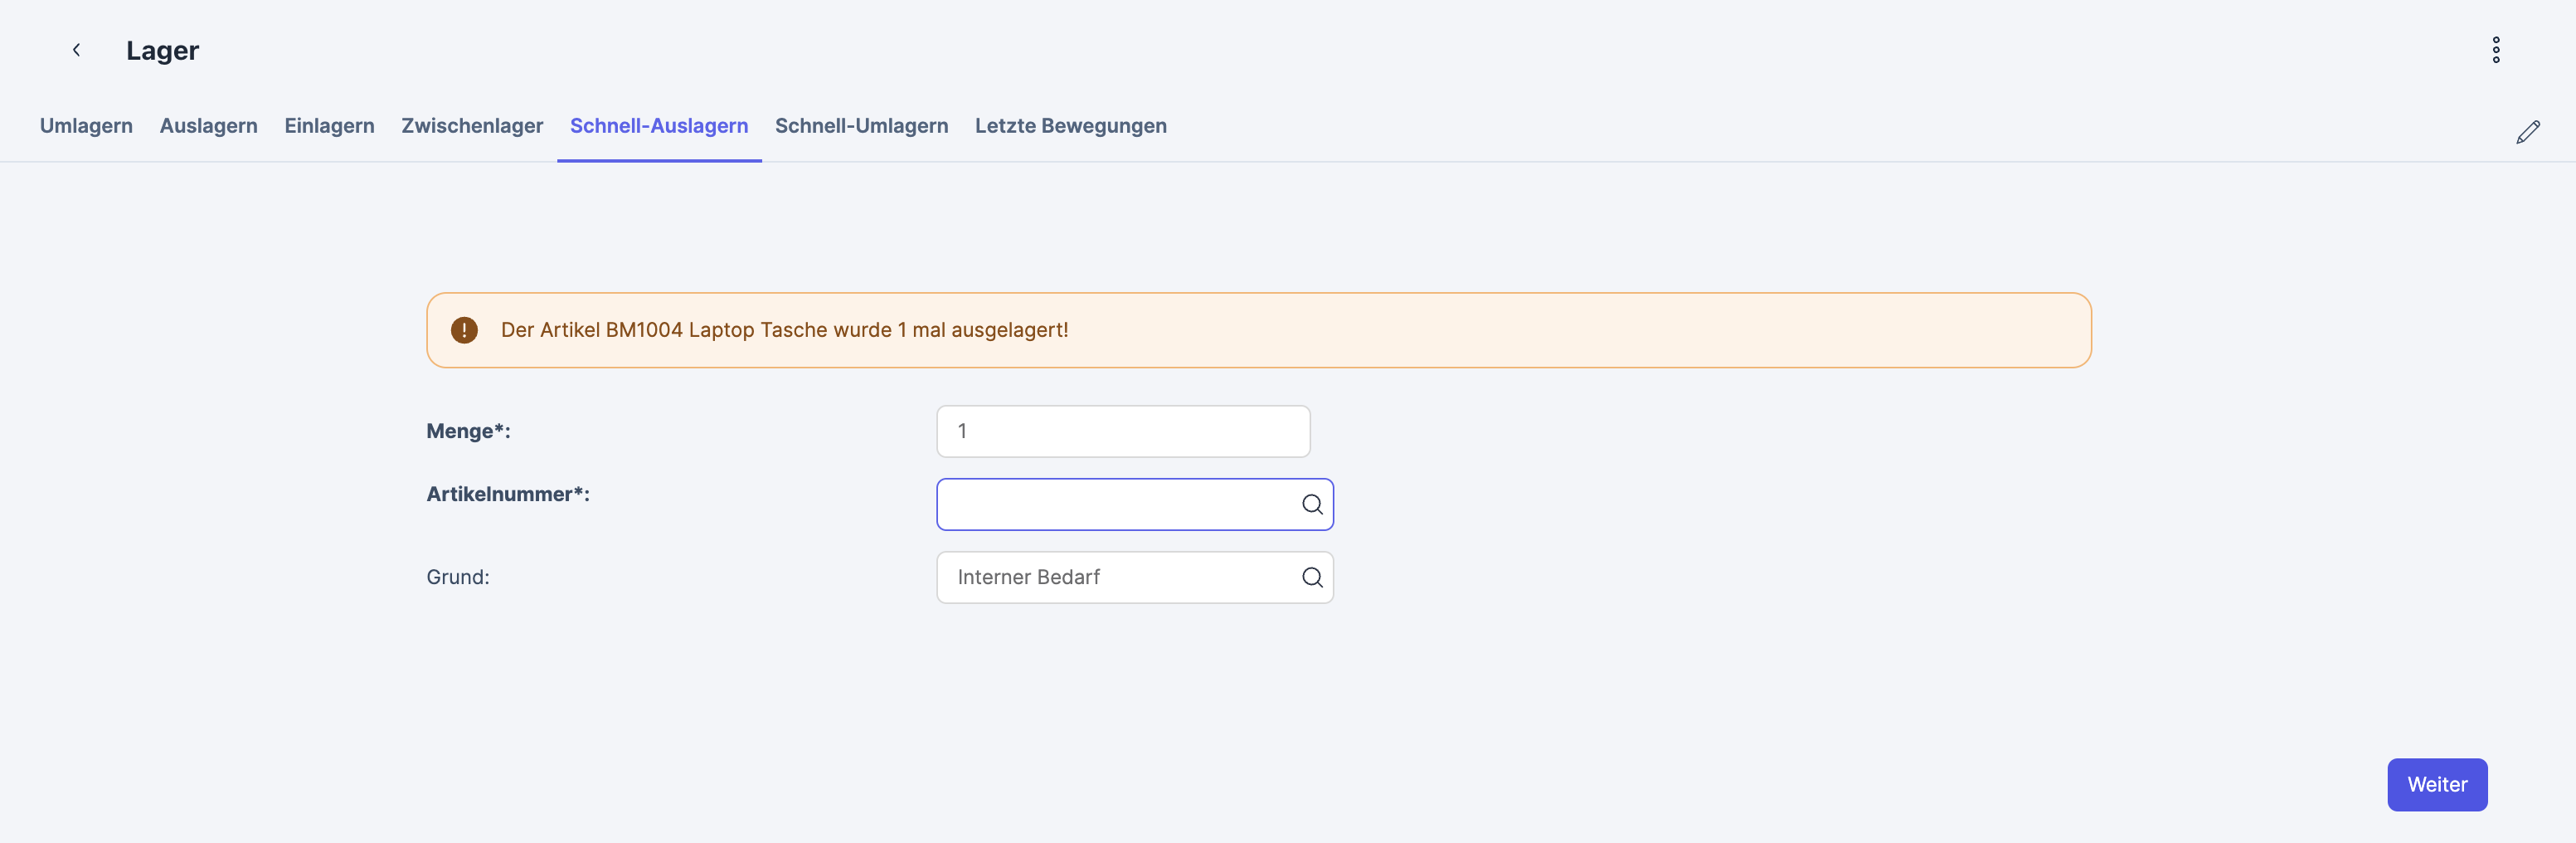This screenshot has width=2576, height=843.
Task: Click the pencil edit icon
Action: point(2527,132)
